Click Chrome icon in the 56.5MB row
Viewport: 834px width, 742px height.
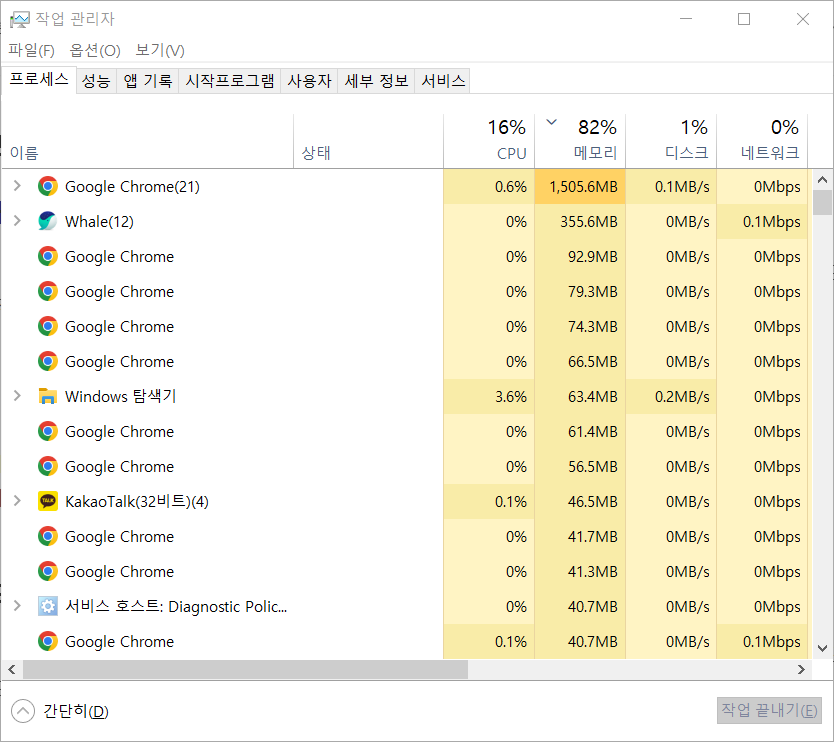point(48,466)
